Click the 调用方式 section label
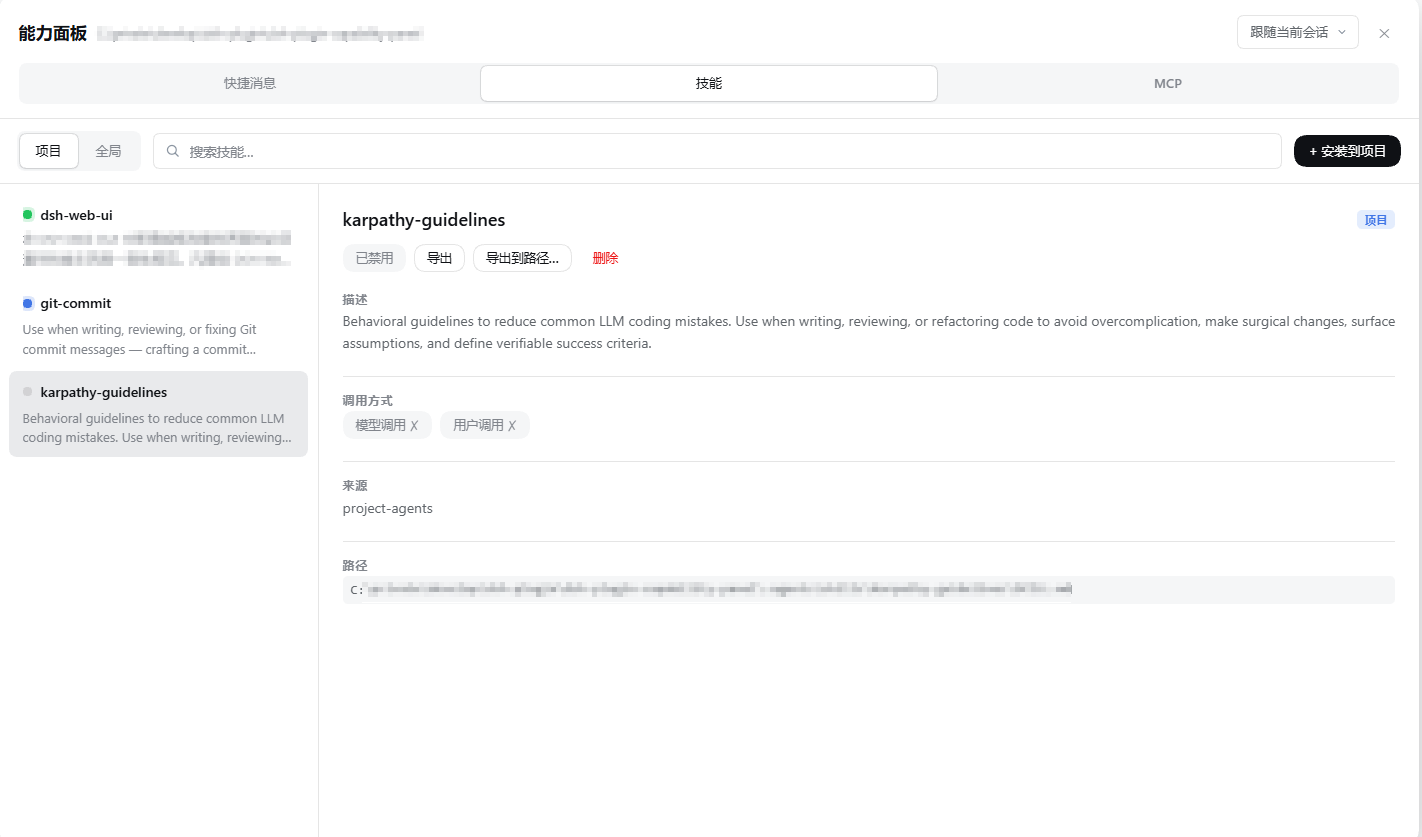This screenshot has height=837, width=1422. (x=368, y=400)
